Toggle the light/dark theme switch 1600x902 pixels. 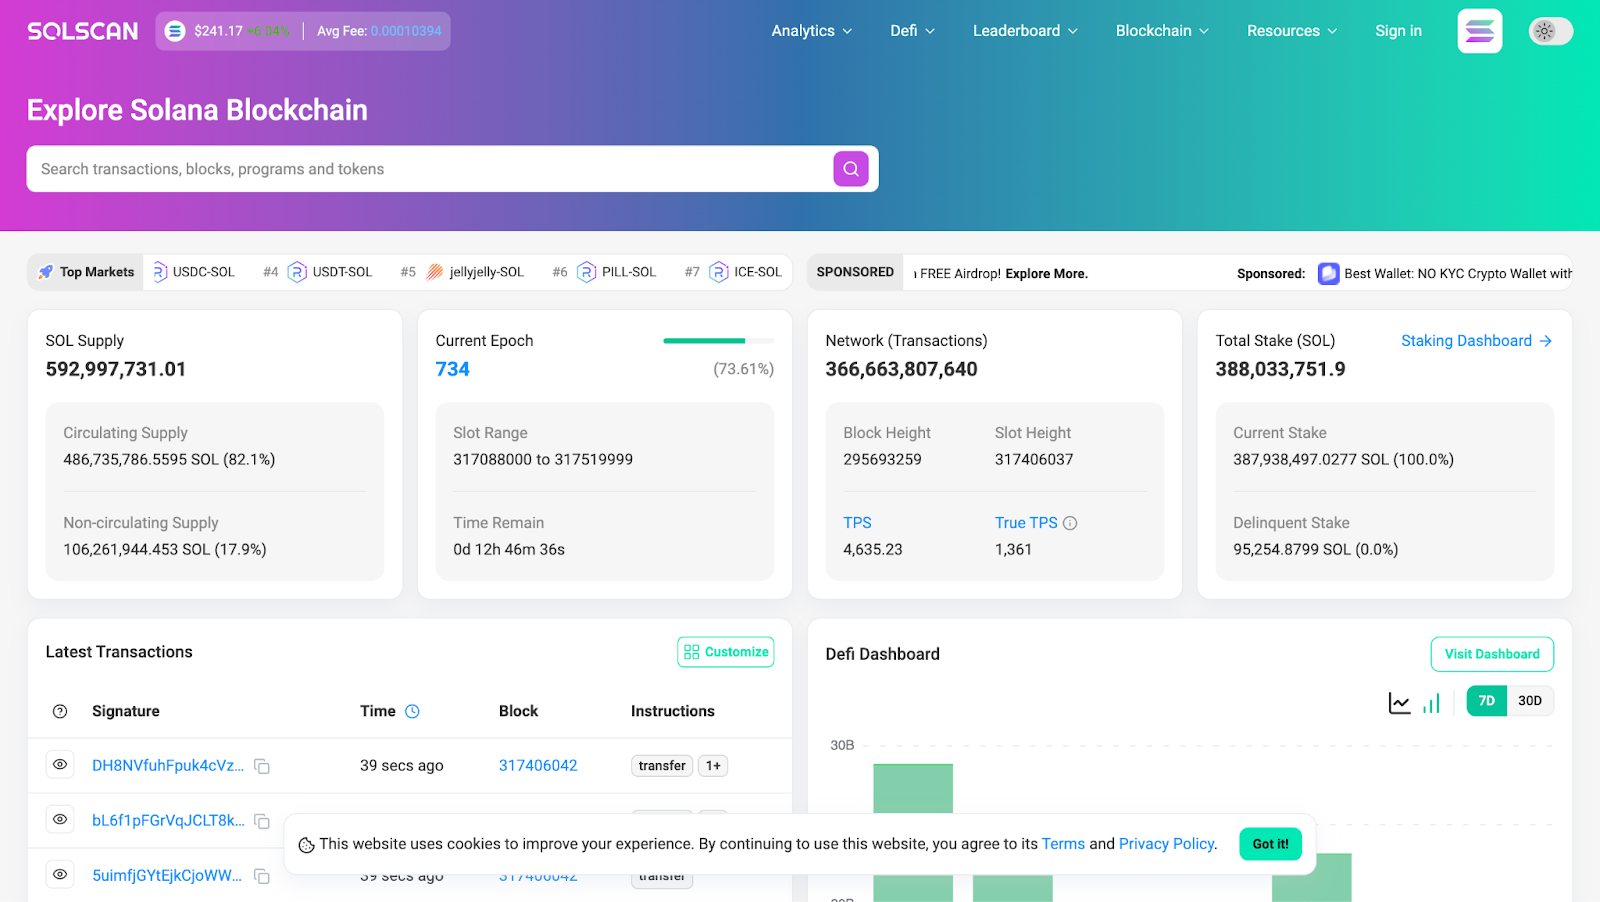[1550, 31]
